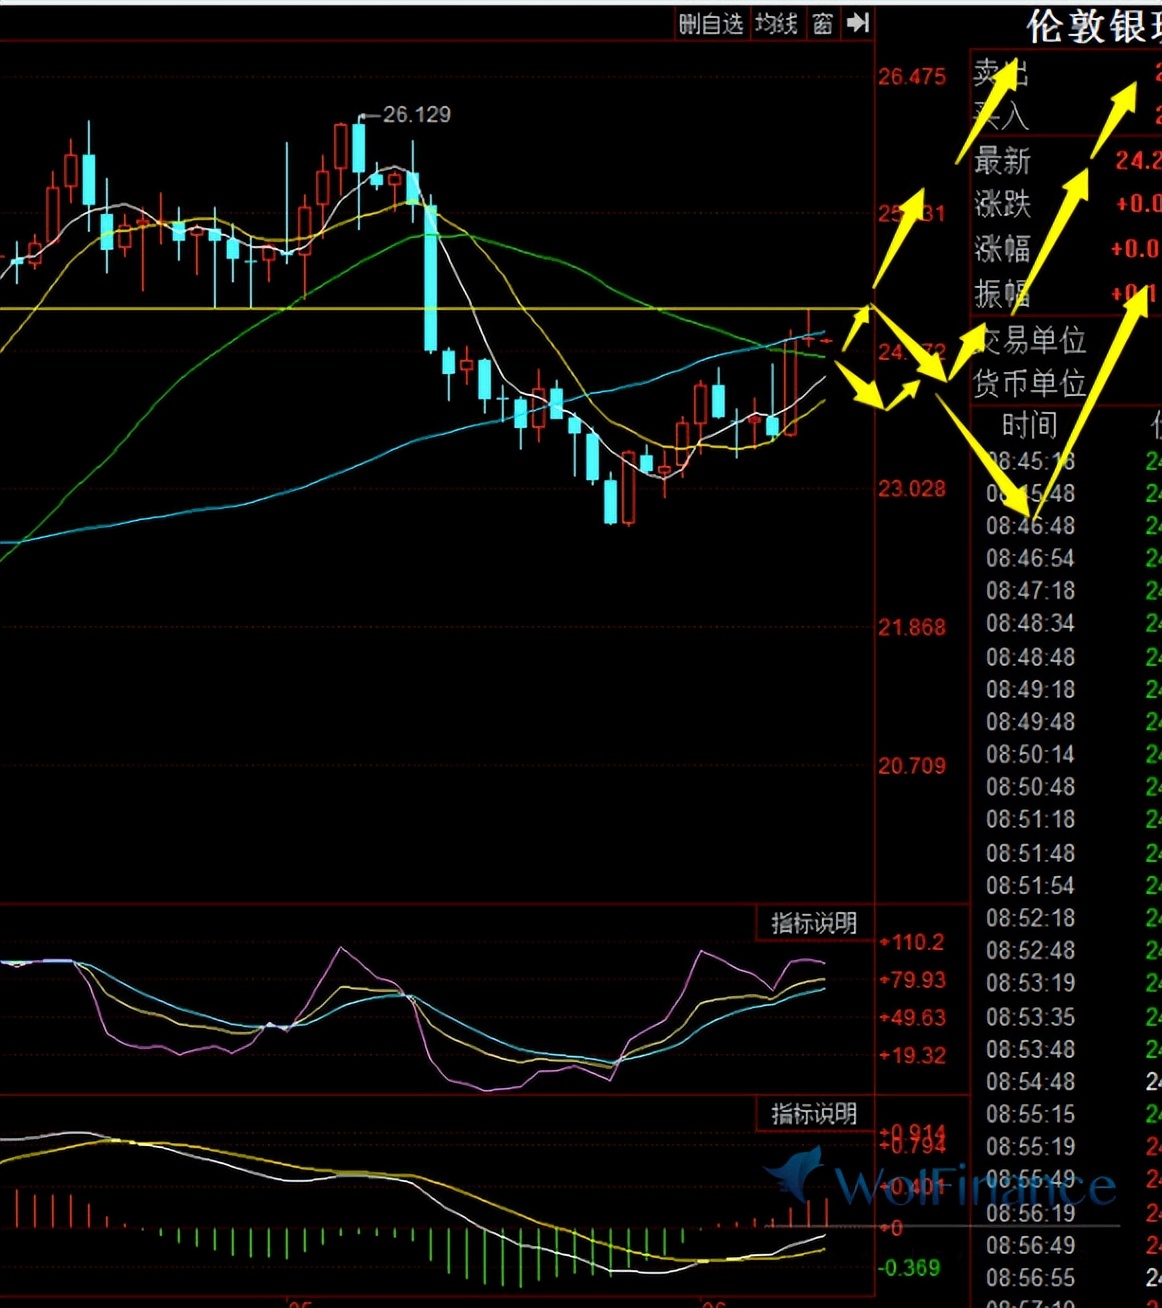Screen dimensions: 1162x1308
Task: Click the 26.475 price axis label
Action: point(911,77)
